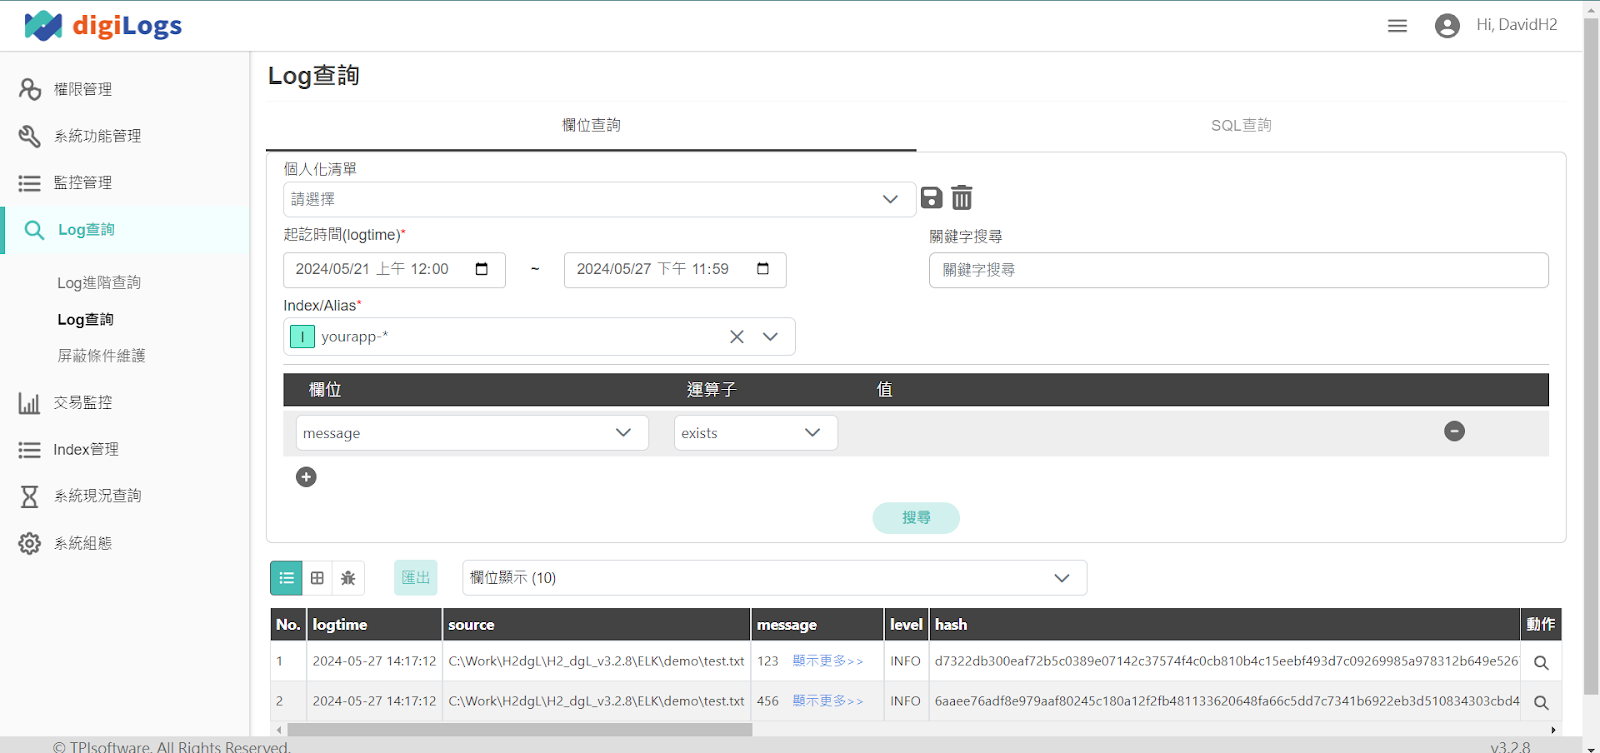Click the horizontal table scrollbar
The height and width of the screenshot is (753, 1600).
pos(519,730)
